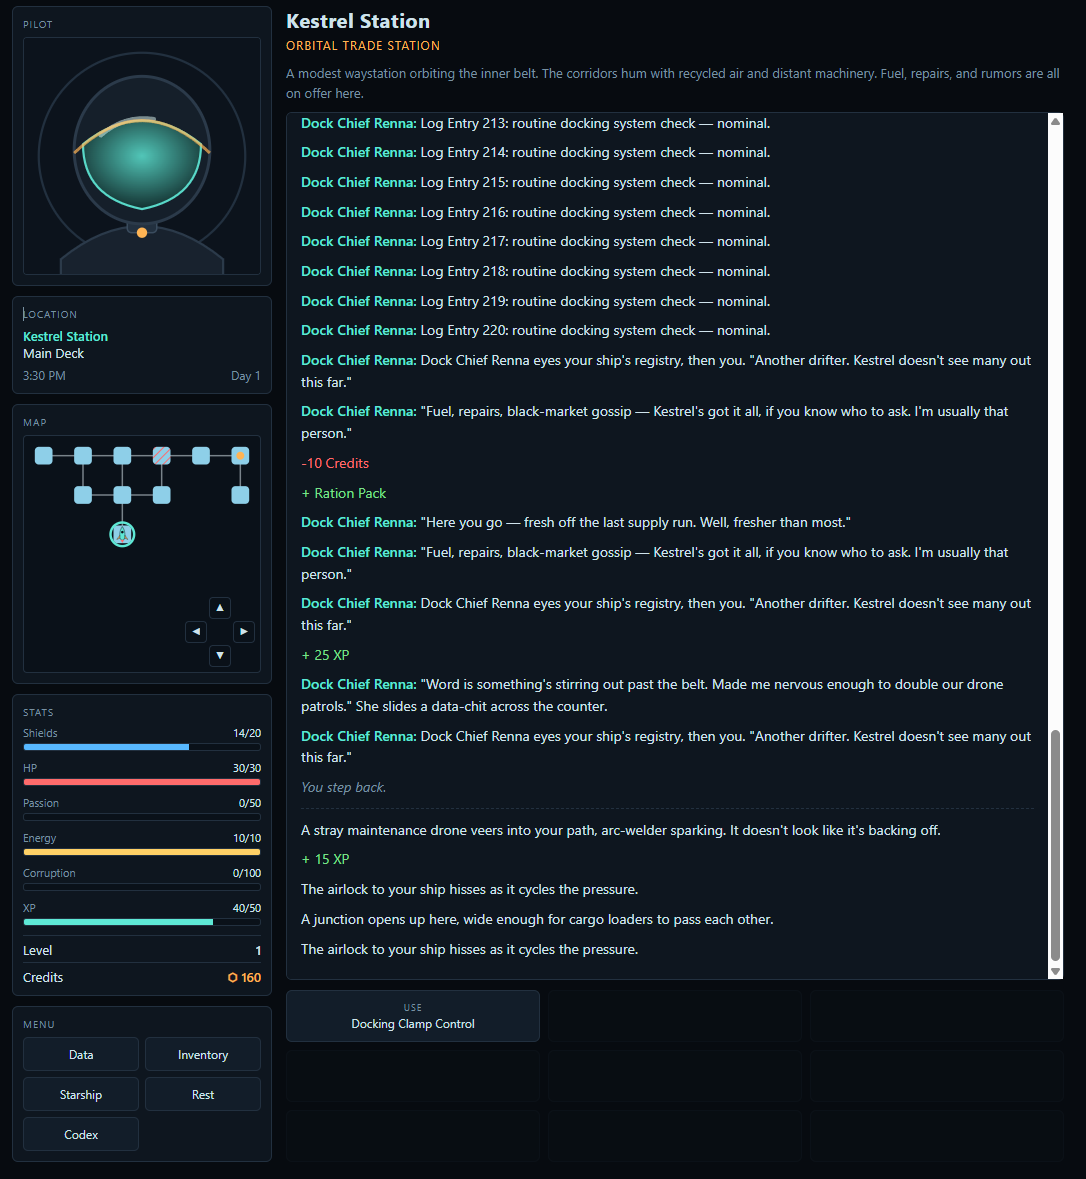Click the log scrollbar up arrow

[x=1055, y=121]
